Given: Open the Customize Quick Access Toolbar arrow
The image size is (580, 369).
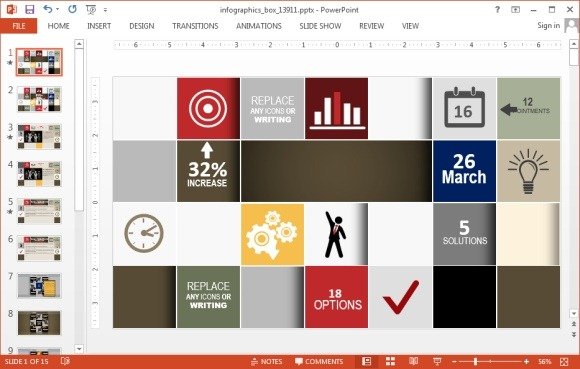Looking at the screenshot, I should (x=105, y=10).
